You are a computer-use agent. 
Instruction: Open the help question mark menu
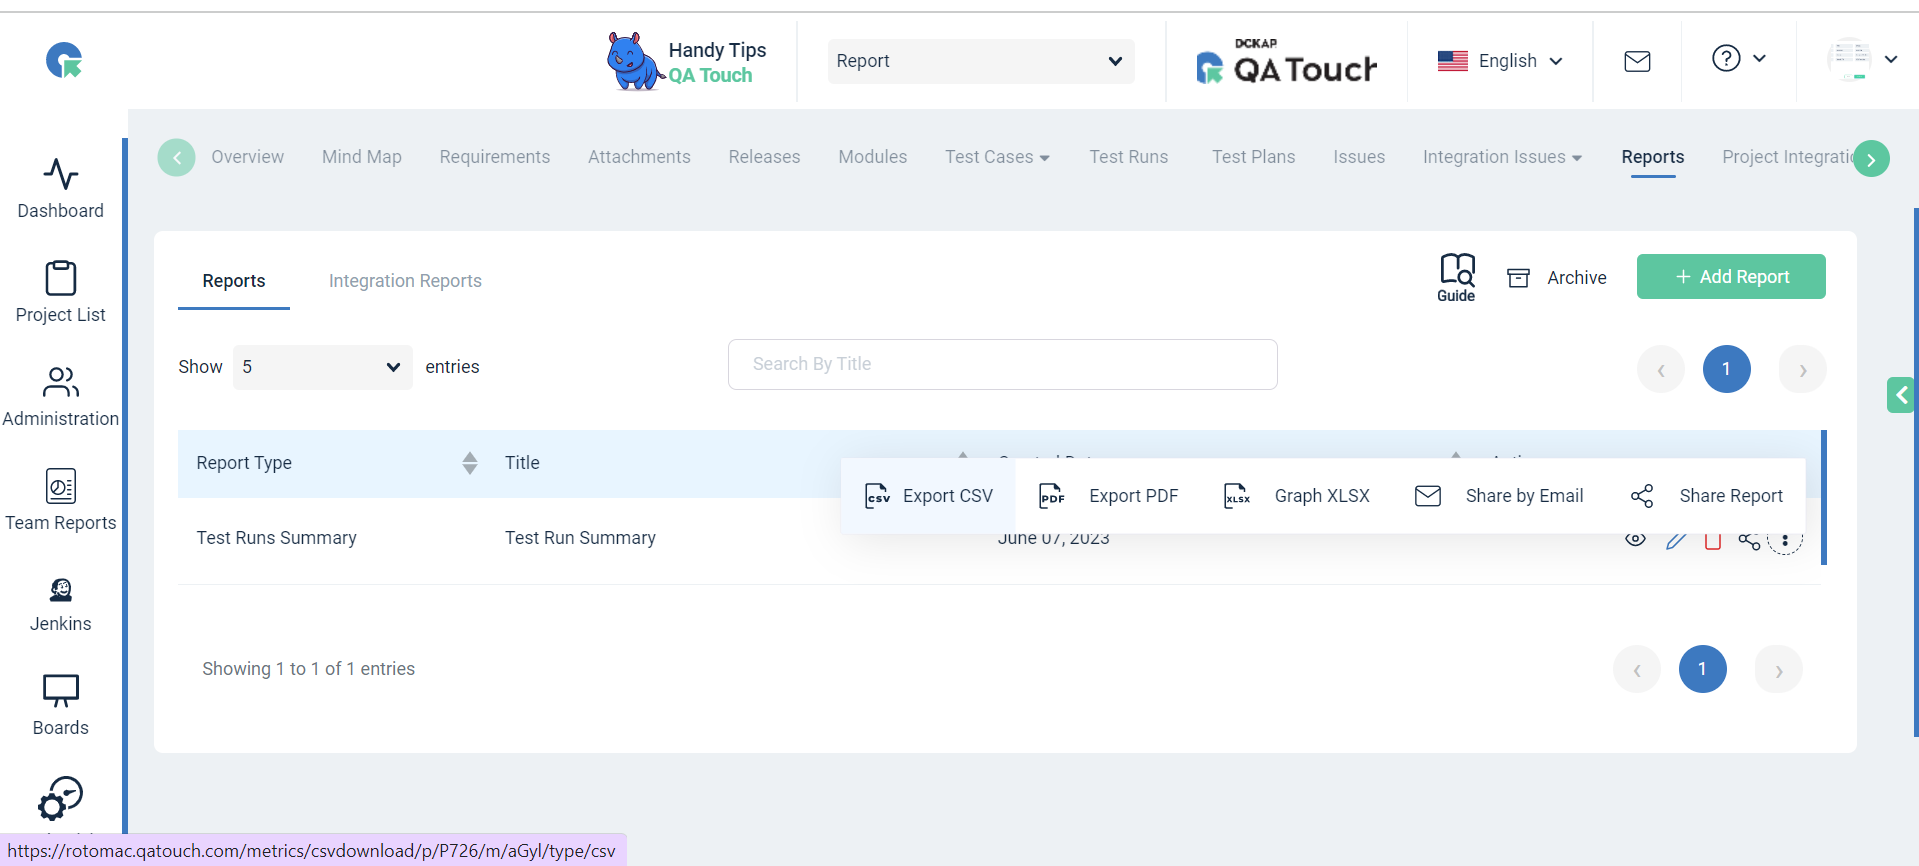pos(1738,59)
